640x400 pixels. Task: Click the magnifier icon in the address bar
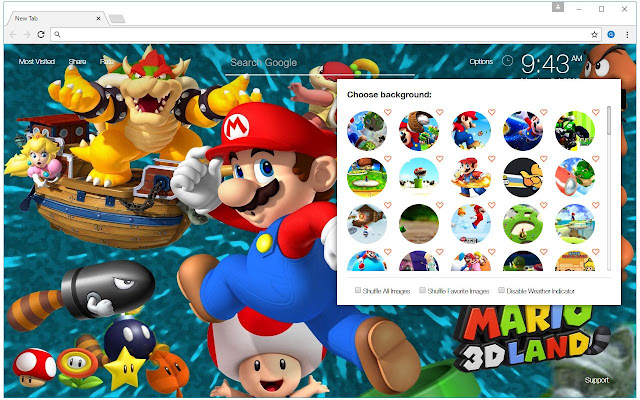(x=58, y=35)
